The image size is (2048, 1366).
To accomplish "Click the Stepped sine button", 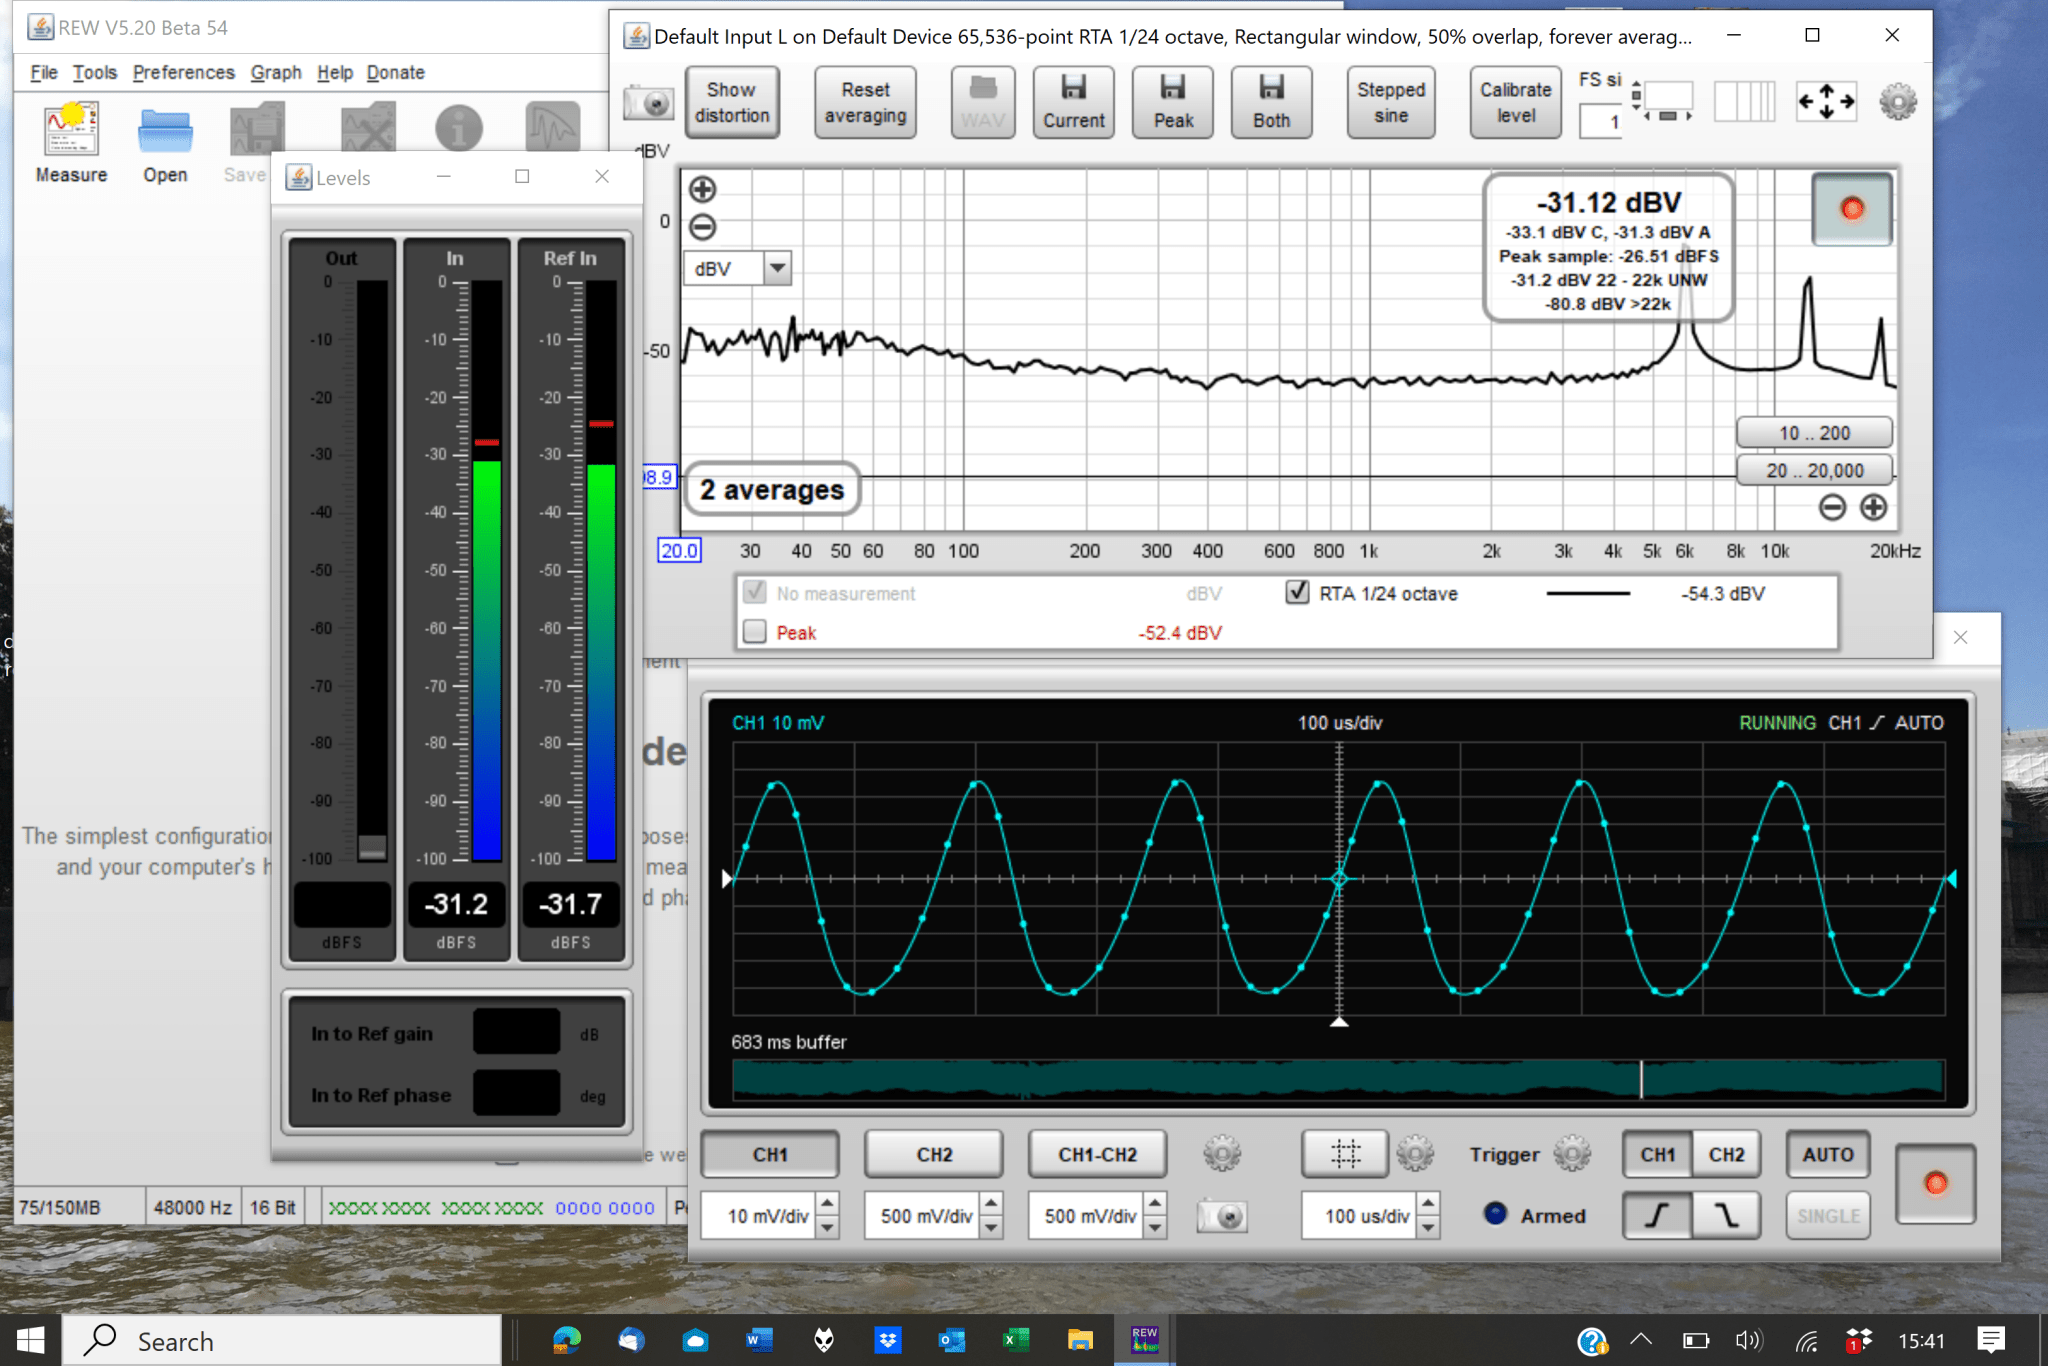I will (x=1390, y=103).
